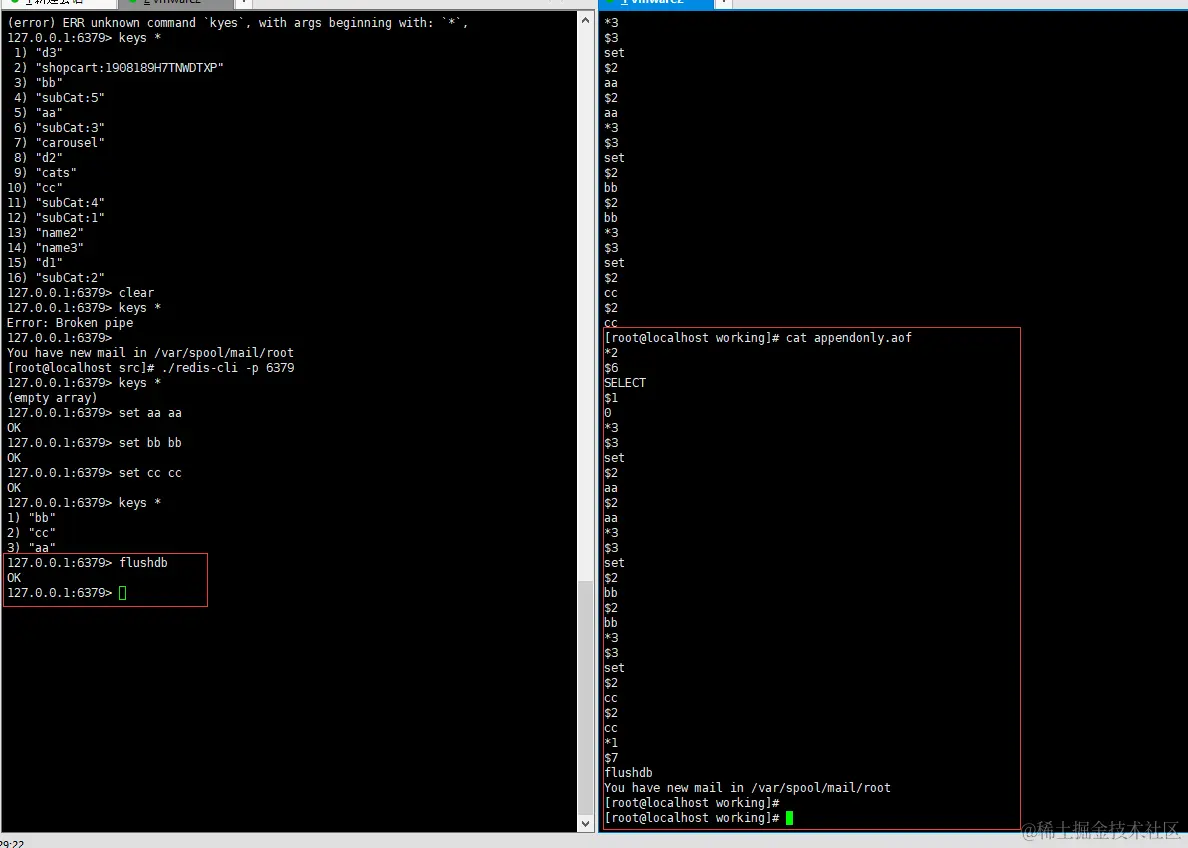Click the 15) "d1" key entry

(35, 263)
